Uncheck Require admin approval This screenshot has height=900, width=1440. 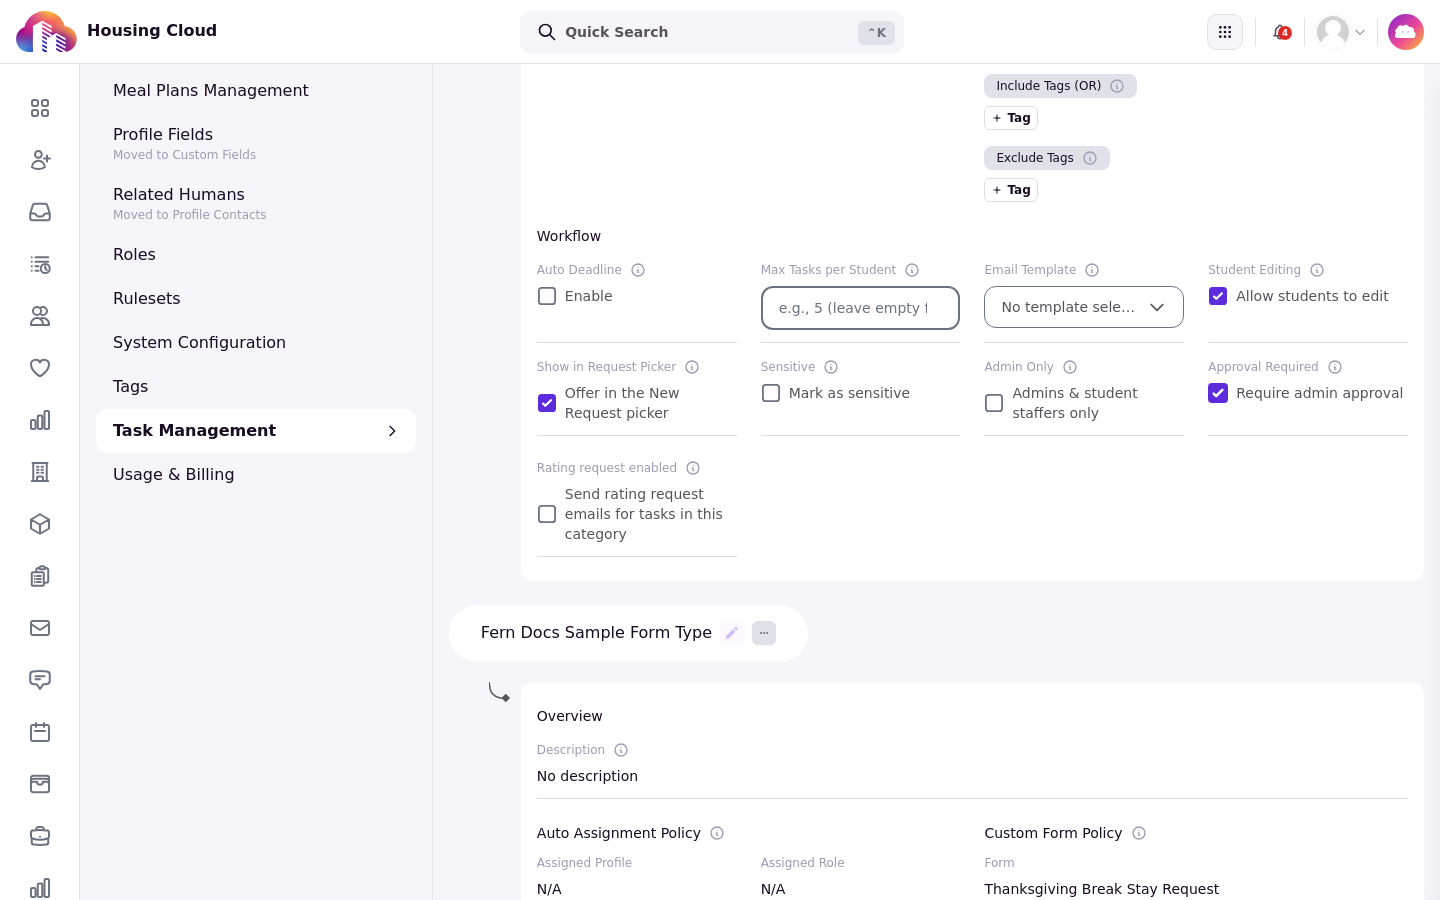1218,393
